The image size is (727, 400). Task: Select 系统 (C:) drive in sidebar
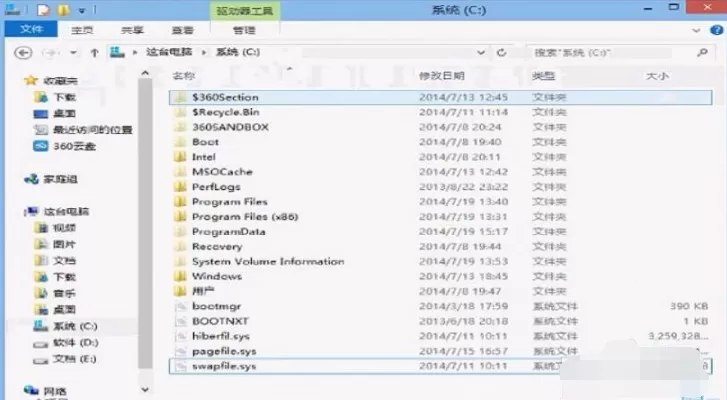65,326
